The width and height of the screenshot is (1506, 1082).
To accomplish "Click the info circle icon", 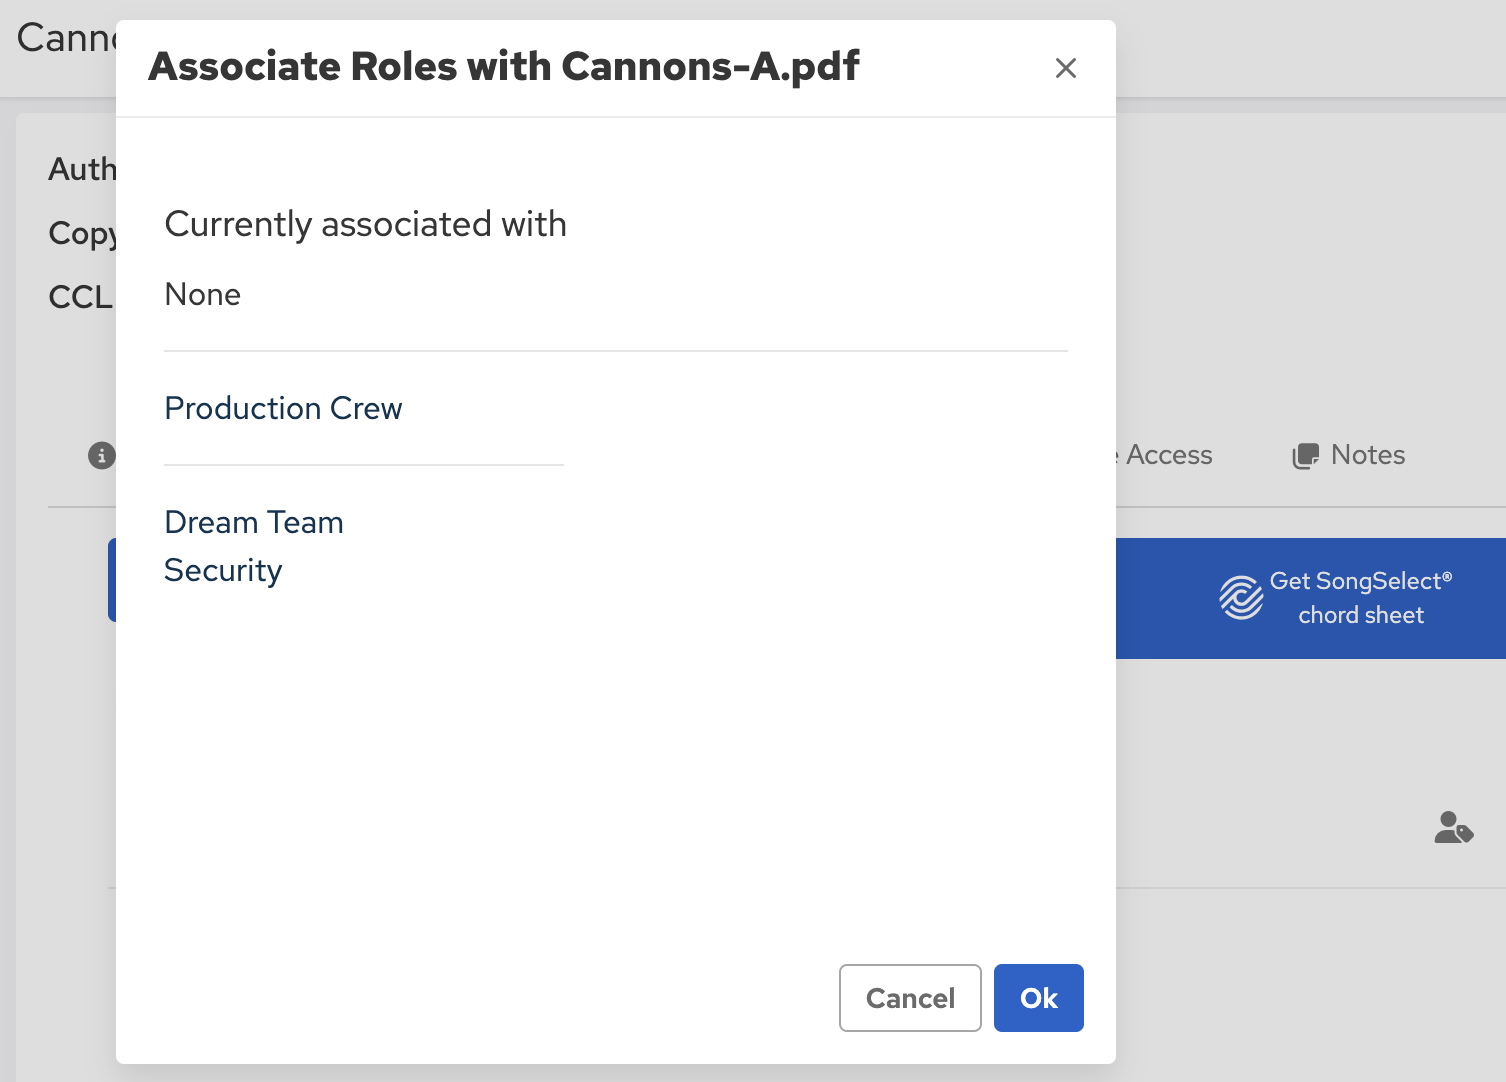I will click(x=101, y=455).
